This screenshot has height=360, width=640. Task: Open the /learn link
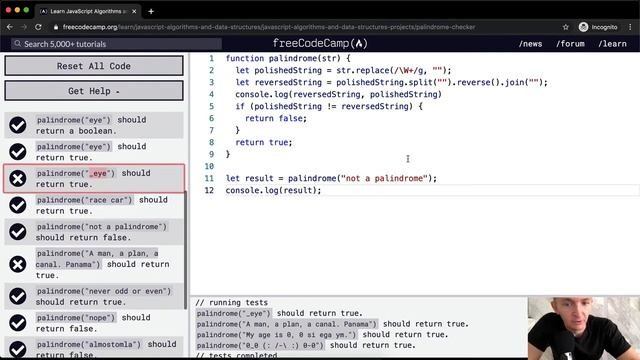tap(612, 44)
